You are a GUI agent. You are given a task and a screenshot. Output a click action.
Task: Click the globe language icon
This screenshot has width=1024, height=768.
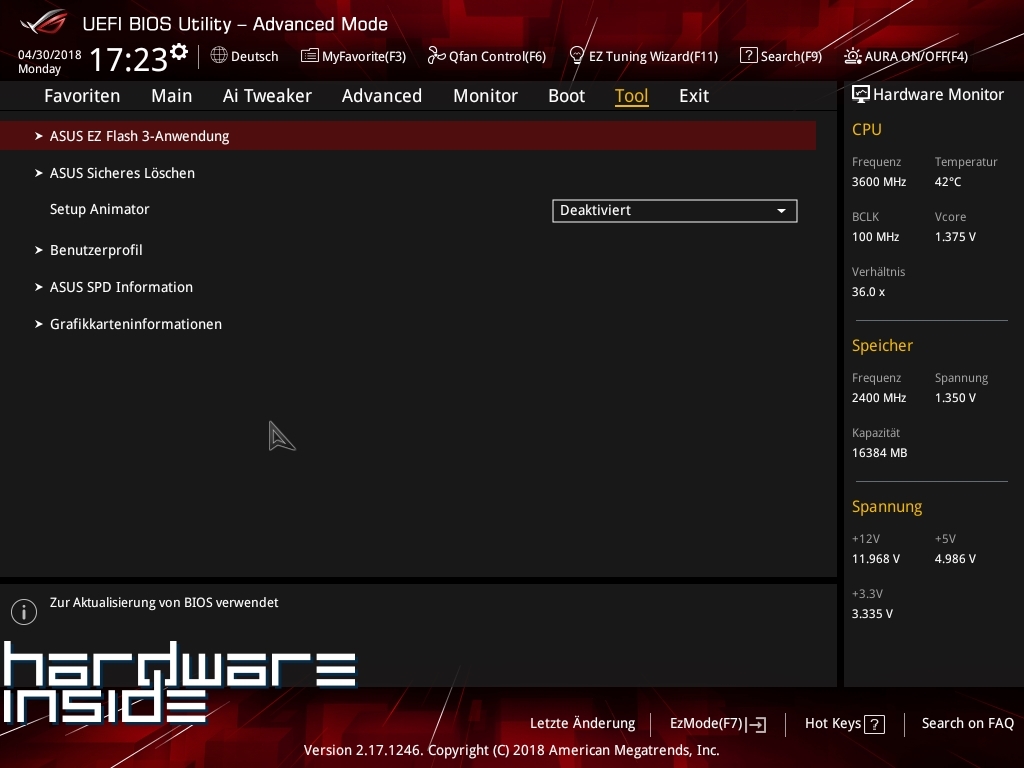tap(219, 56)
